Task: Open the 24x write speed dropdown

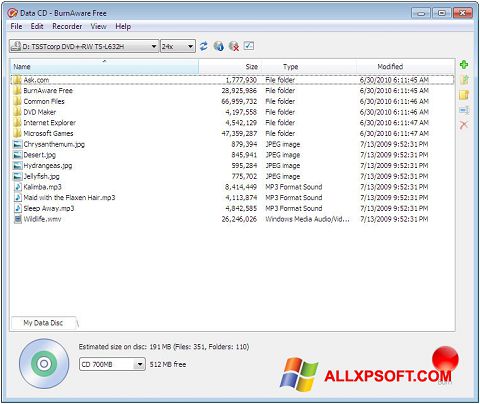Action: 177,46
